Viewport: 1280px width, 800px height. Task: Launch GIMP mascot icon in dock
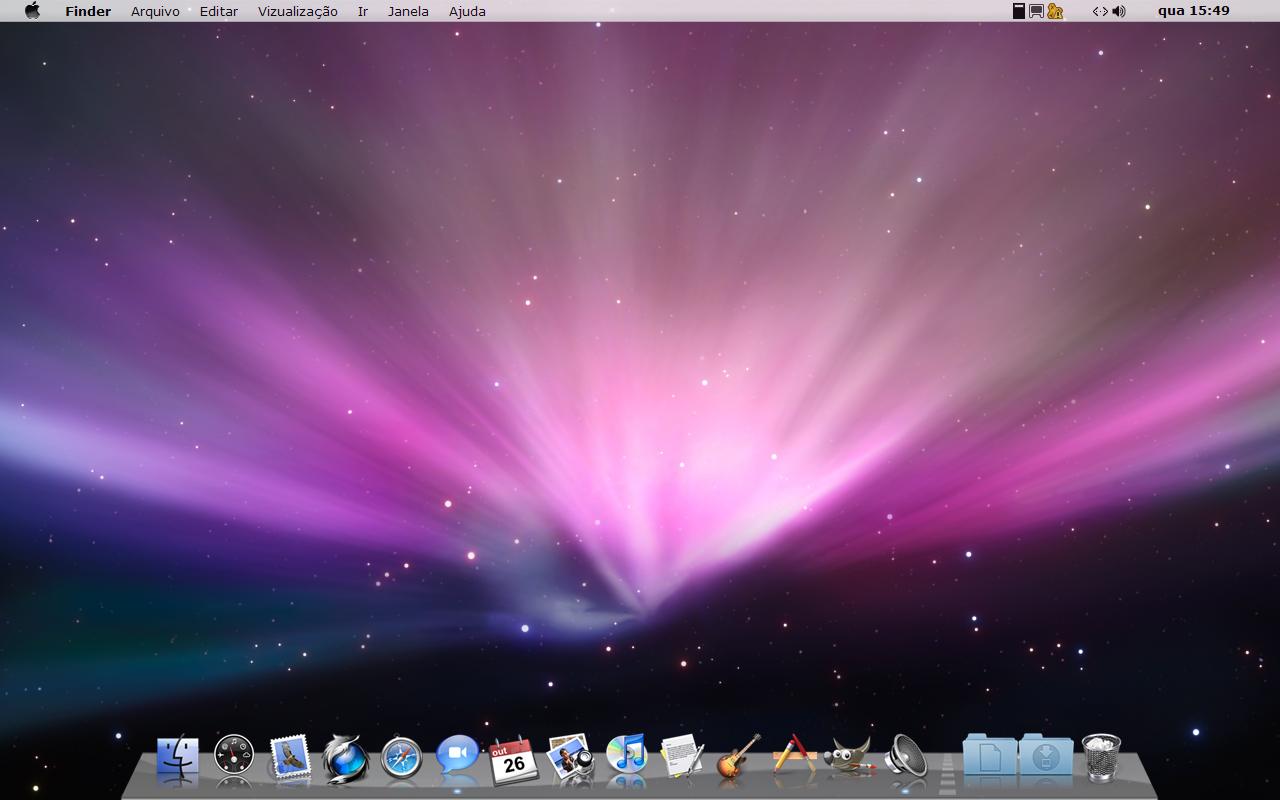pos(850,756)
